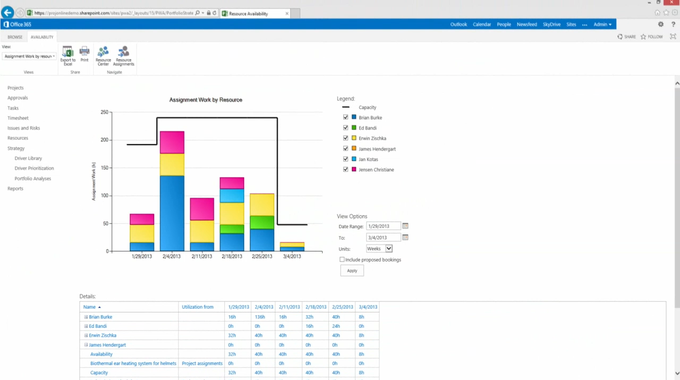This screenshot has height=380, width=680.
Task: Open the Admin menu in top bar
Action: point(602,24)
